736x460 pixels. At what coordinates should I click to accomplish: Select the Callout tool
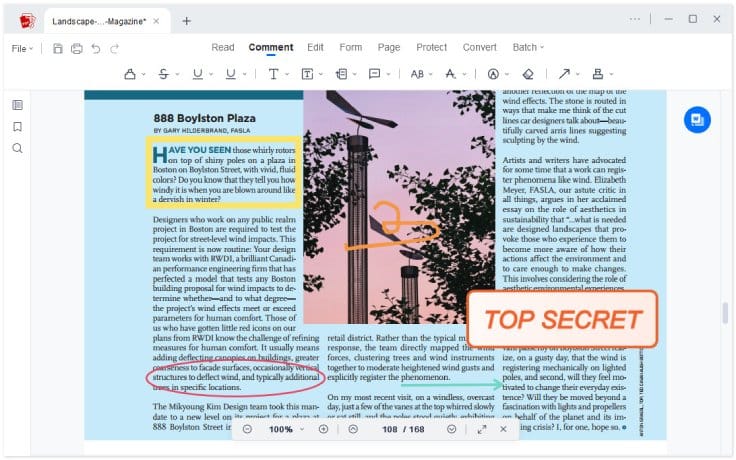point(341,74)
